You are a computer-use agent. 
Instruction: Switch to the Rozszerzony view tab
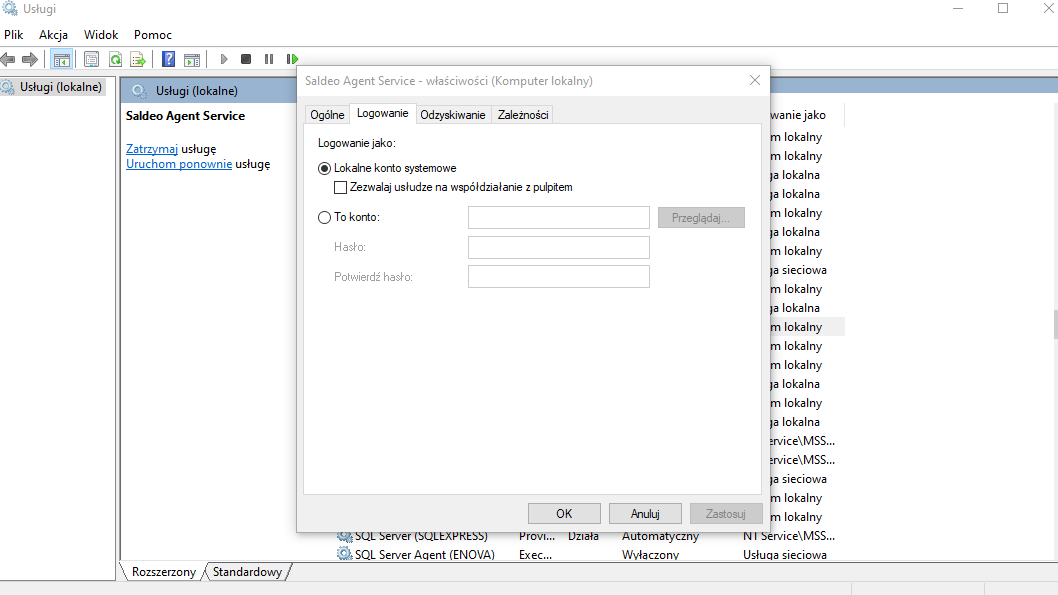[164, 571]
